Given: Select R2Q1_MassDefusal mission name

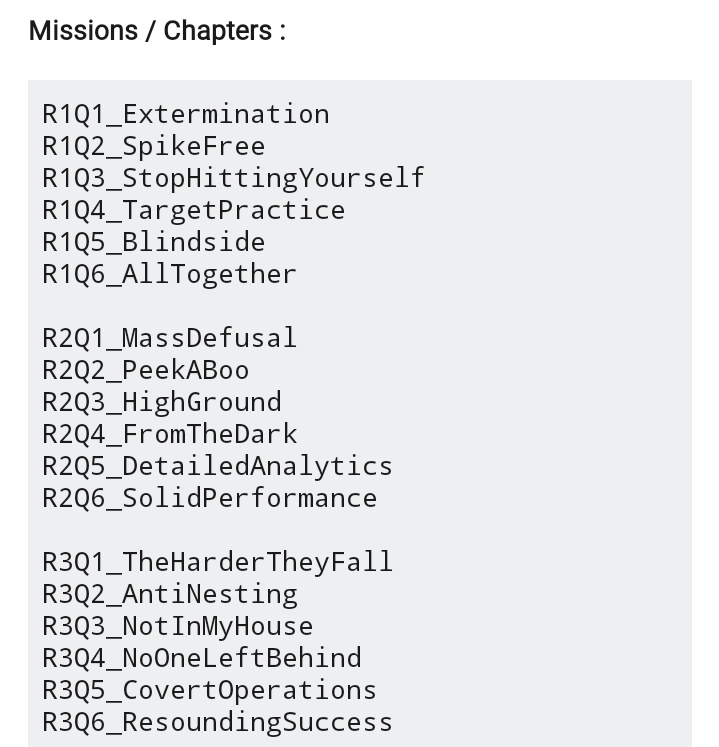Looking at the screenshot, I should tap(170, 339).
